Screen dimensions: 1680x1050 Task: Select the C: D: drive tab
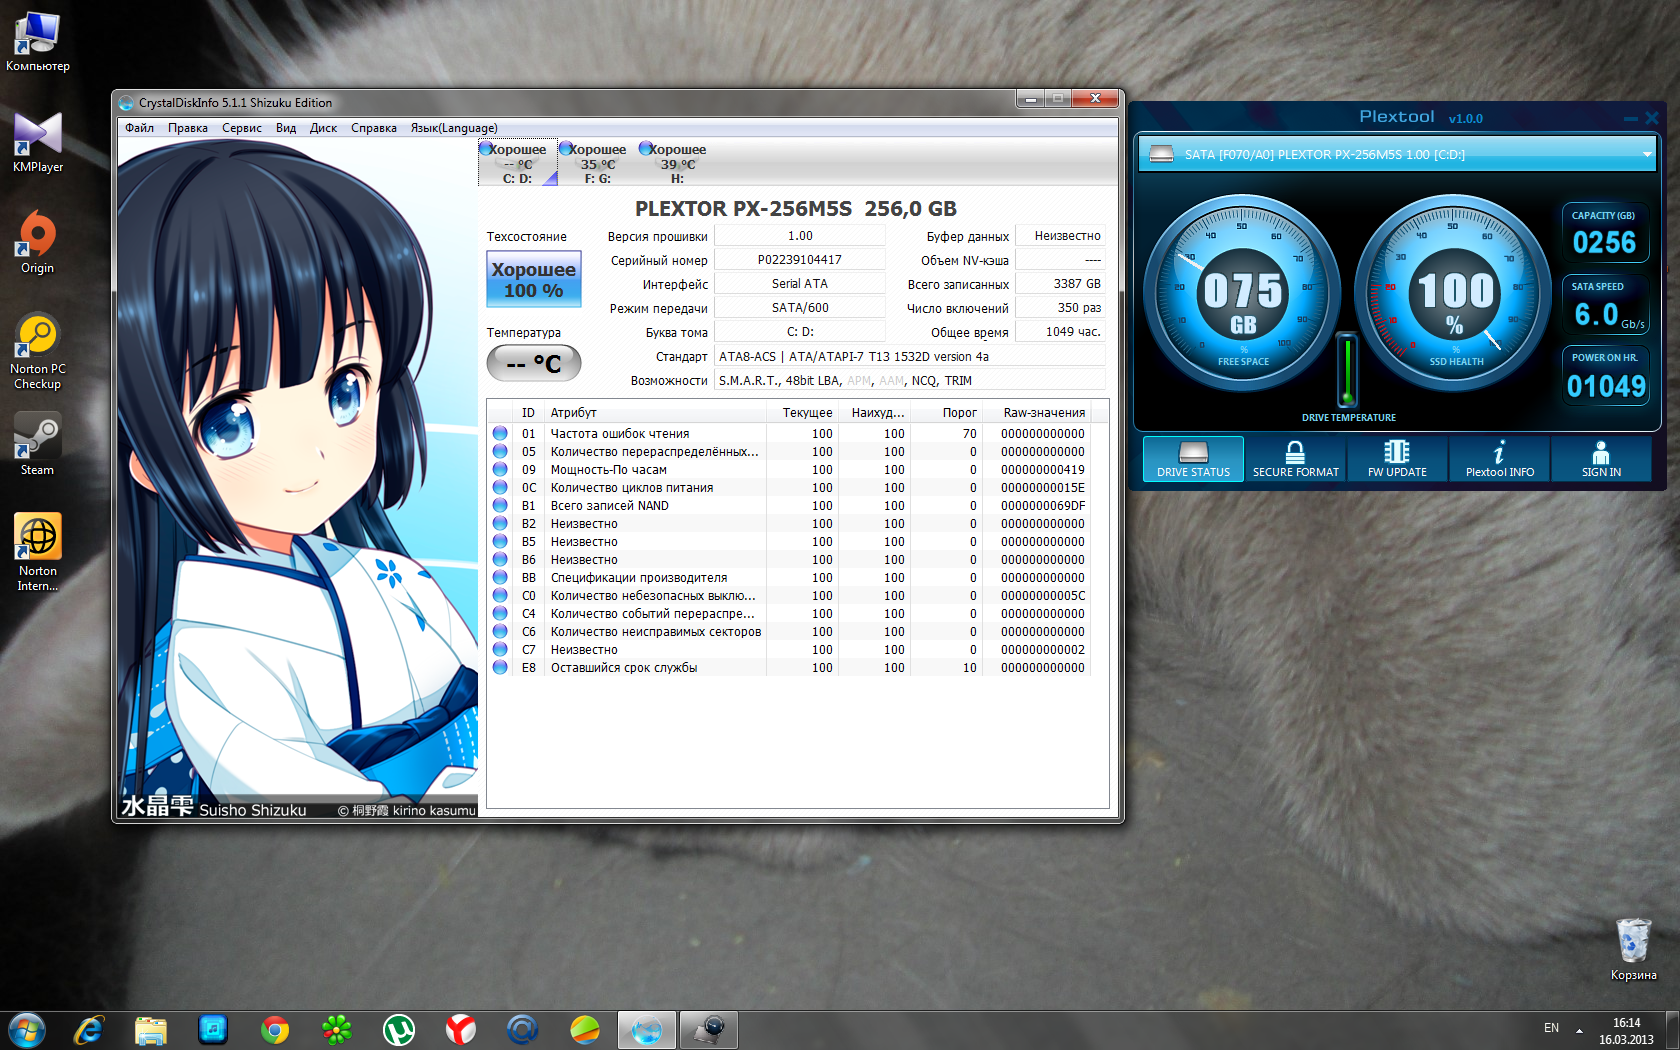pos(518,163)
